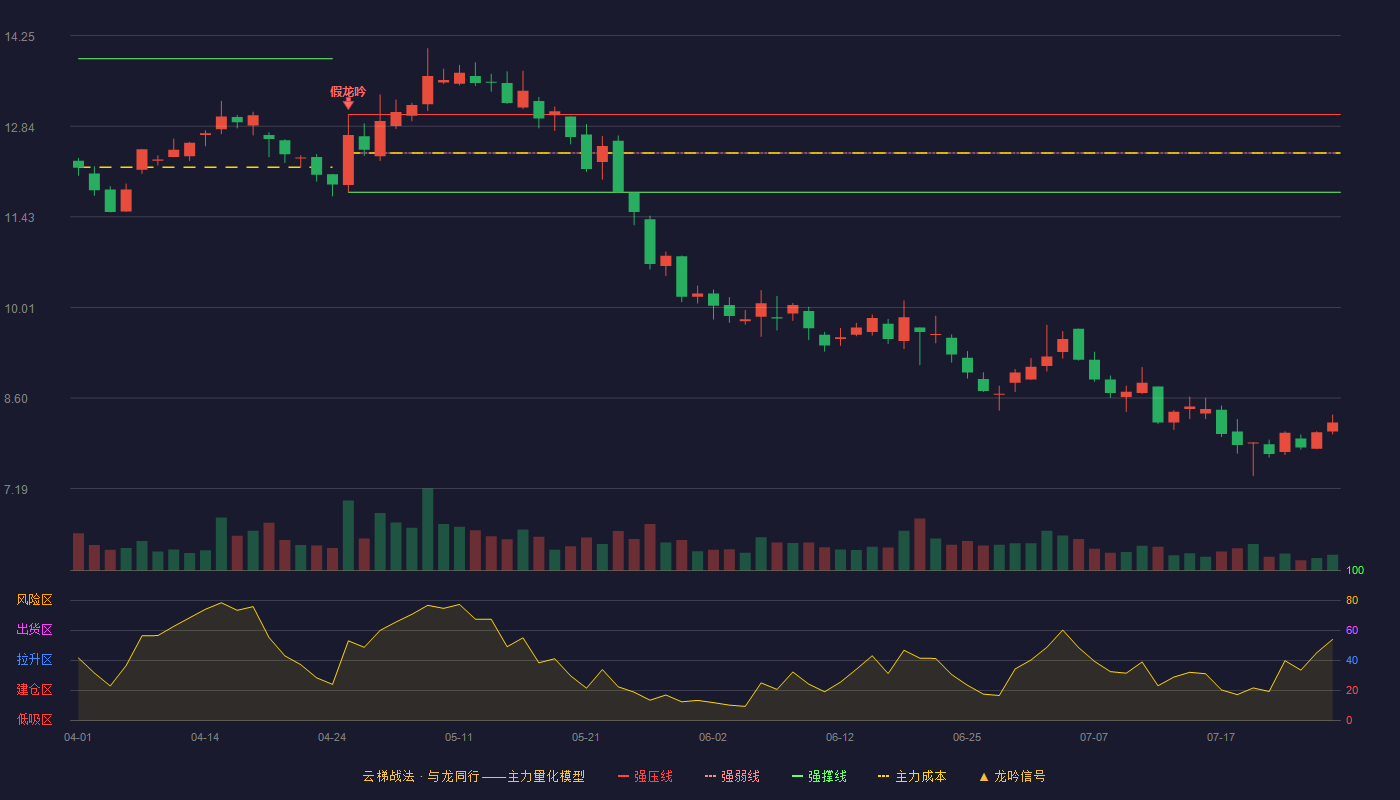This screenshot has height=800, width=1400.
Task: Click the 04-14 date label
Action: pos(205,737)
